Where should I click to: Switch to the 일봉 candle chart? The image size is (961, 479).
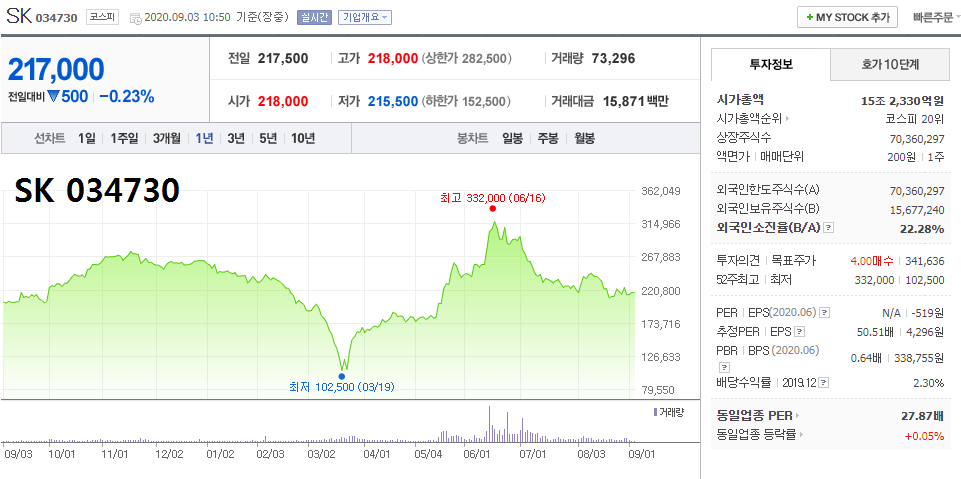[512, 138]
